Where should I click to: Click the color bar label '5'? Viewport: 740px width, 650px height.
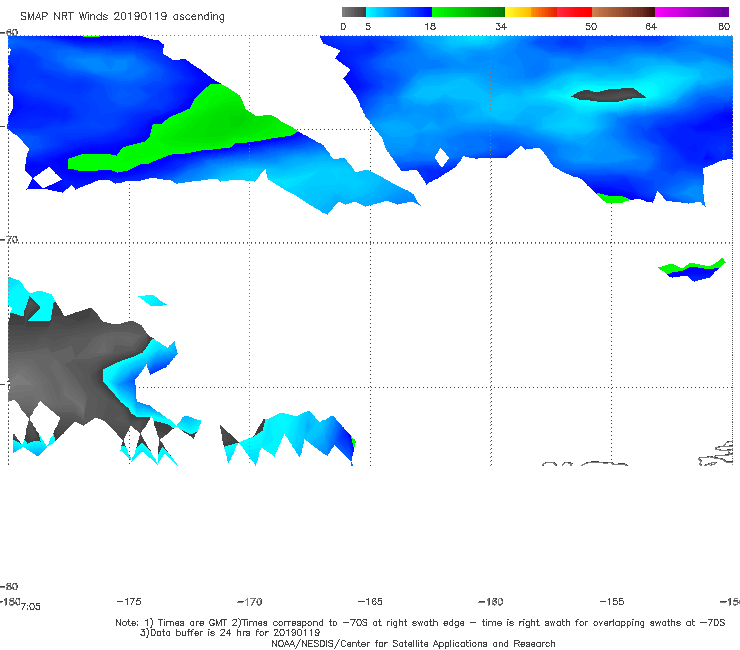pos(368,26)
